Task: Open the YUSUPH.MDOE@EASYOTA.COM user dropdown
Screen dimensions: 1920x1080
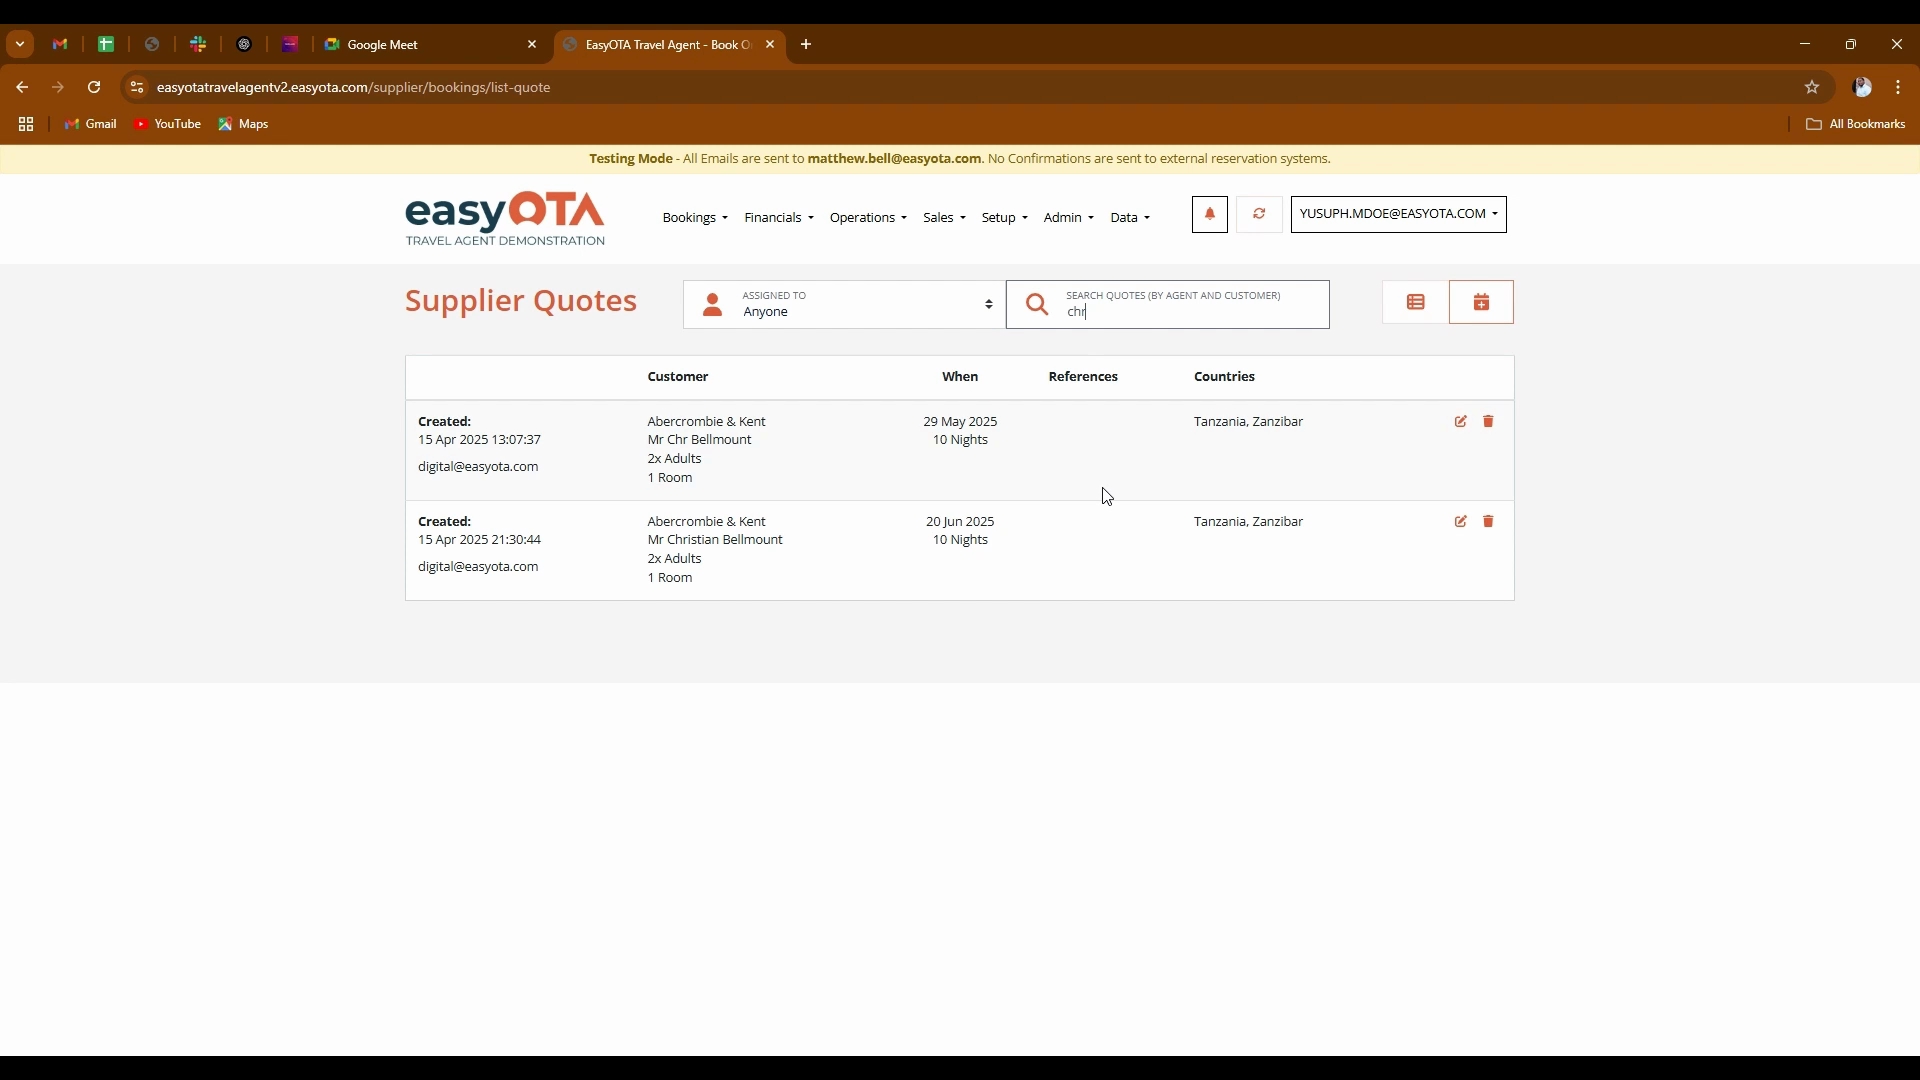Action: [x=1398, y=214]
